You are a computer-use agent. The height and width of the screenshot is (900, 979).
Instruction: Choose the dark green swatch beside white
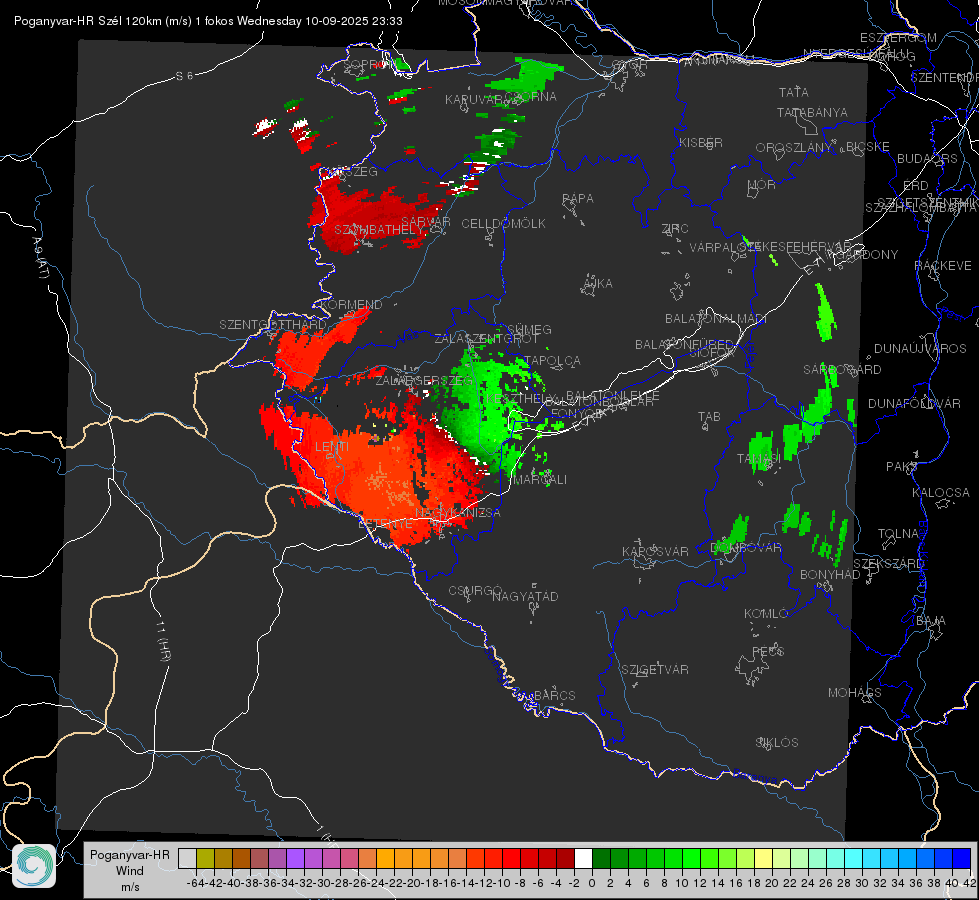601,858
